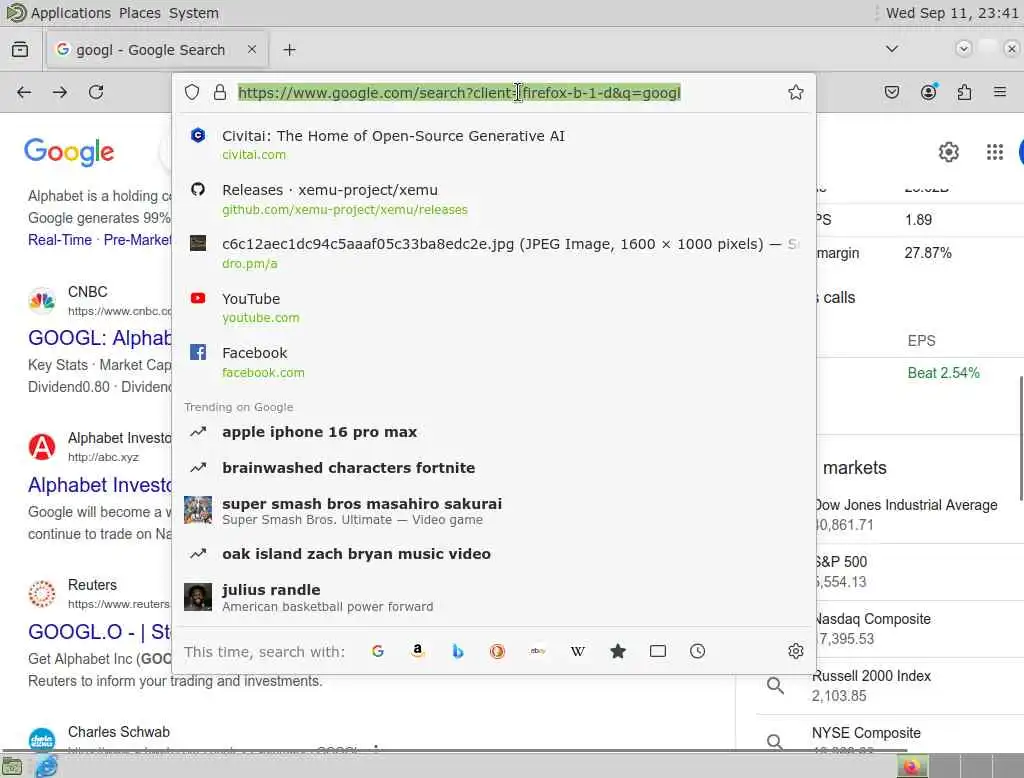This screenshot has height=778, width=1024.
Task: Search this time with Google icon
Action: point(377,651)
